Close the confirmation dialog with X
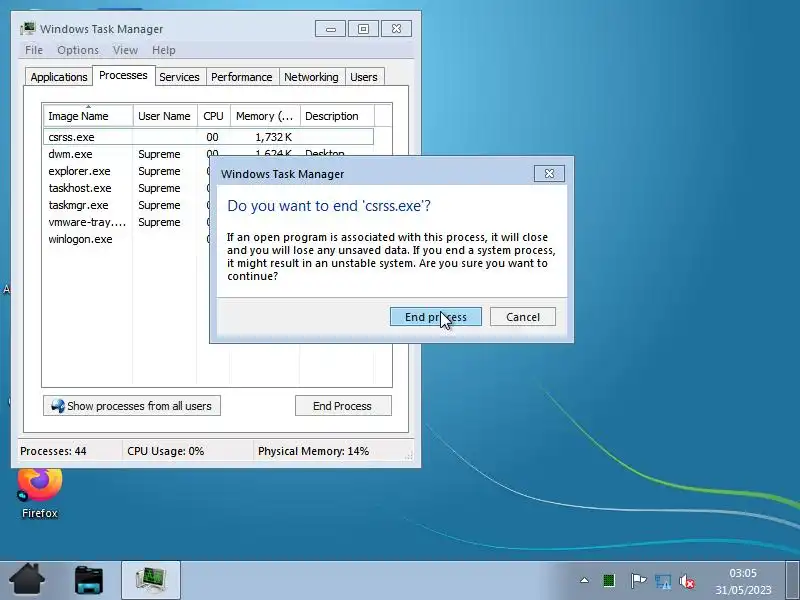Viewport: 800px width, 600px height. 549,173
